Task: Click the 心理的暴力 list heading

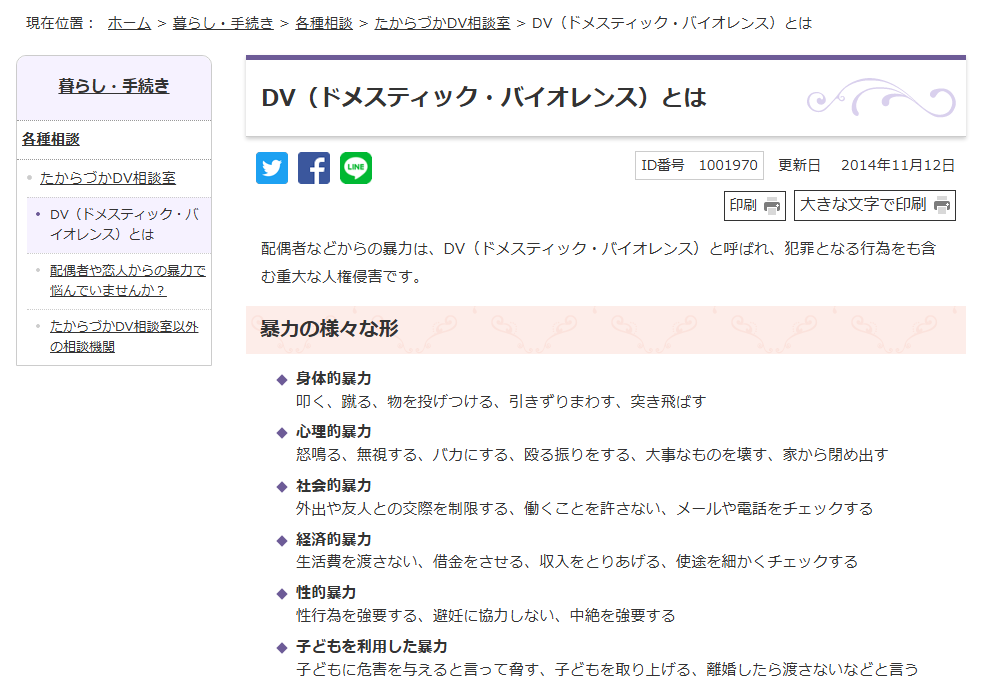Action: coord(334,432)
